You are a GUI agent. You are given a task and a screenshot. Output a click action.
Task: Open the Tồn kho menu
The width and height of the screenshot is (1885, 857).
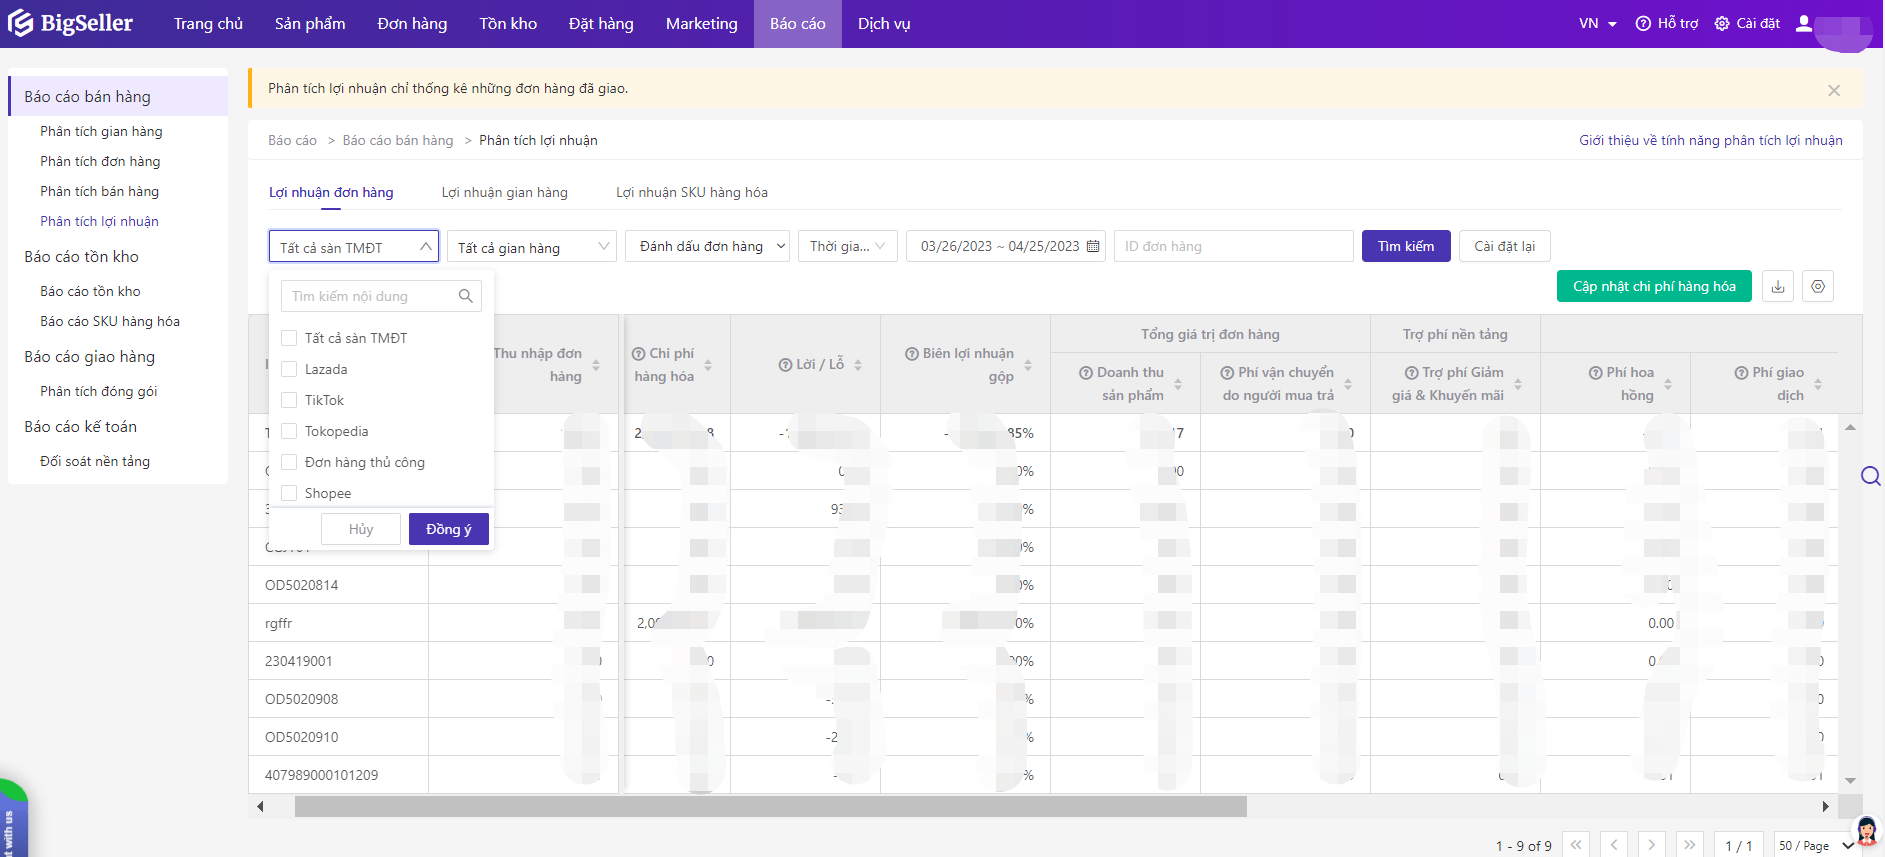point(508,23)
